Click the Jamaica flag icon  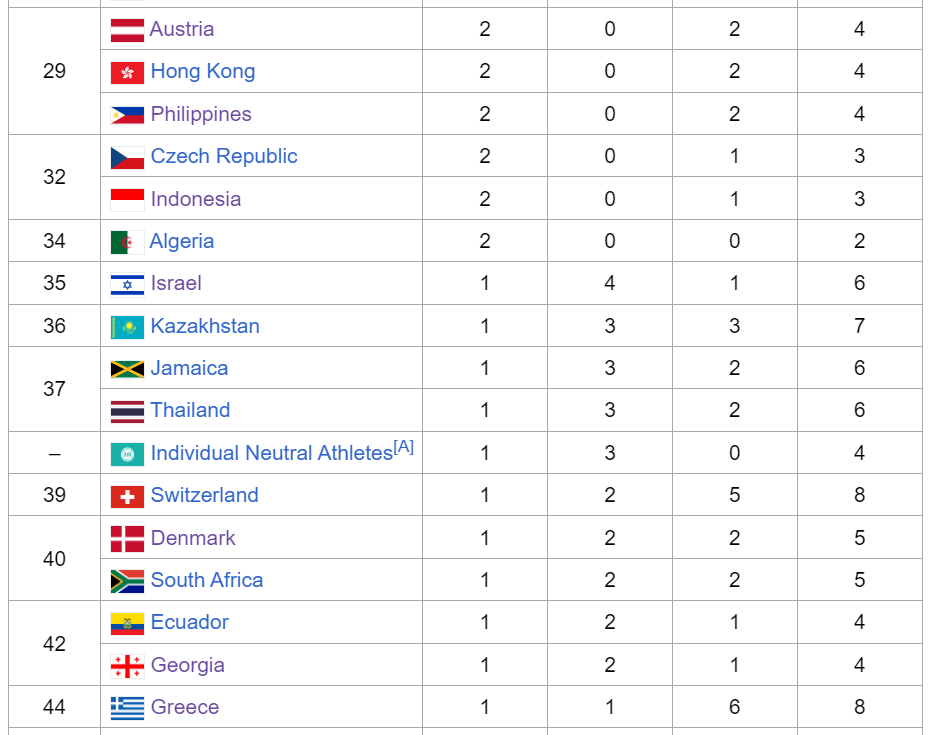pos(127,369)
